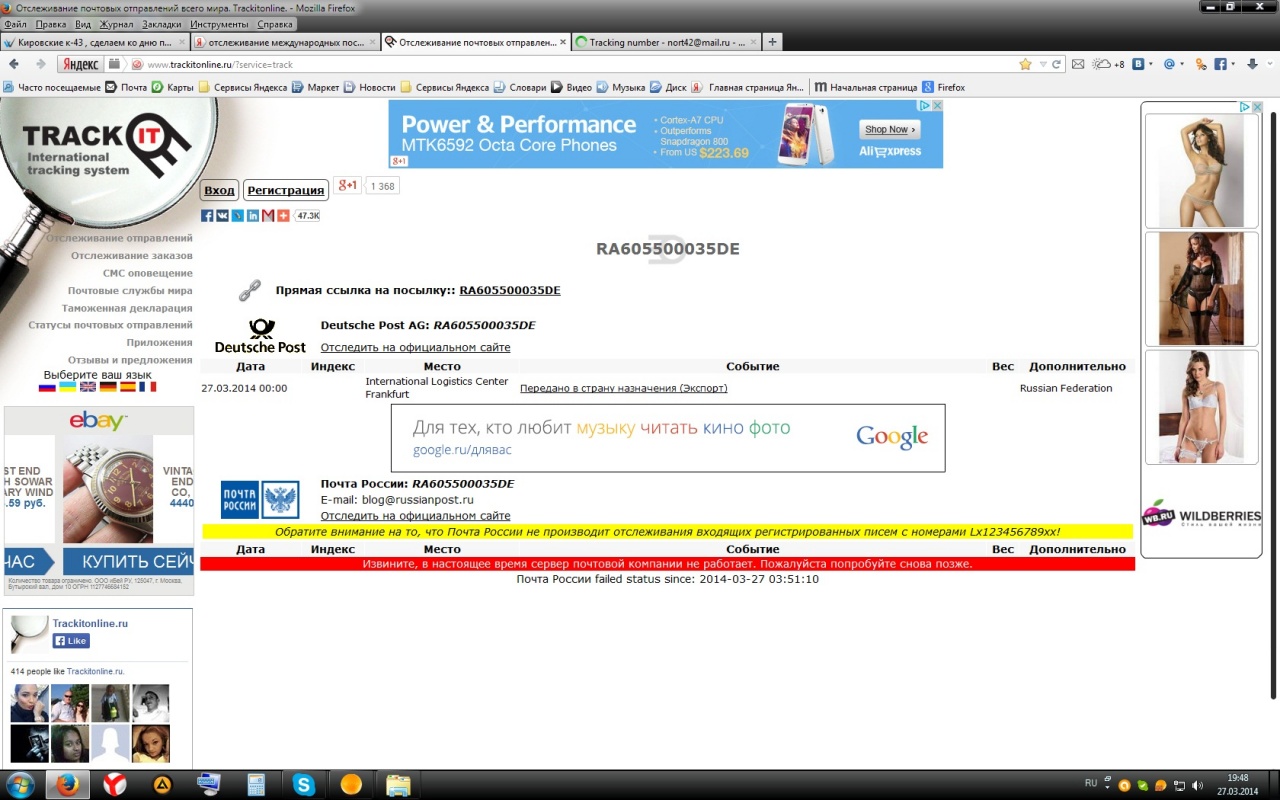
Task: Open the direct link RA605500035DE
Action: 509,291
